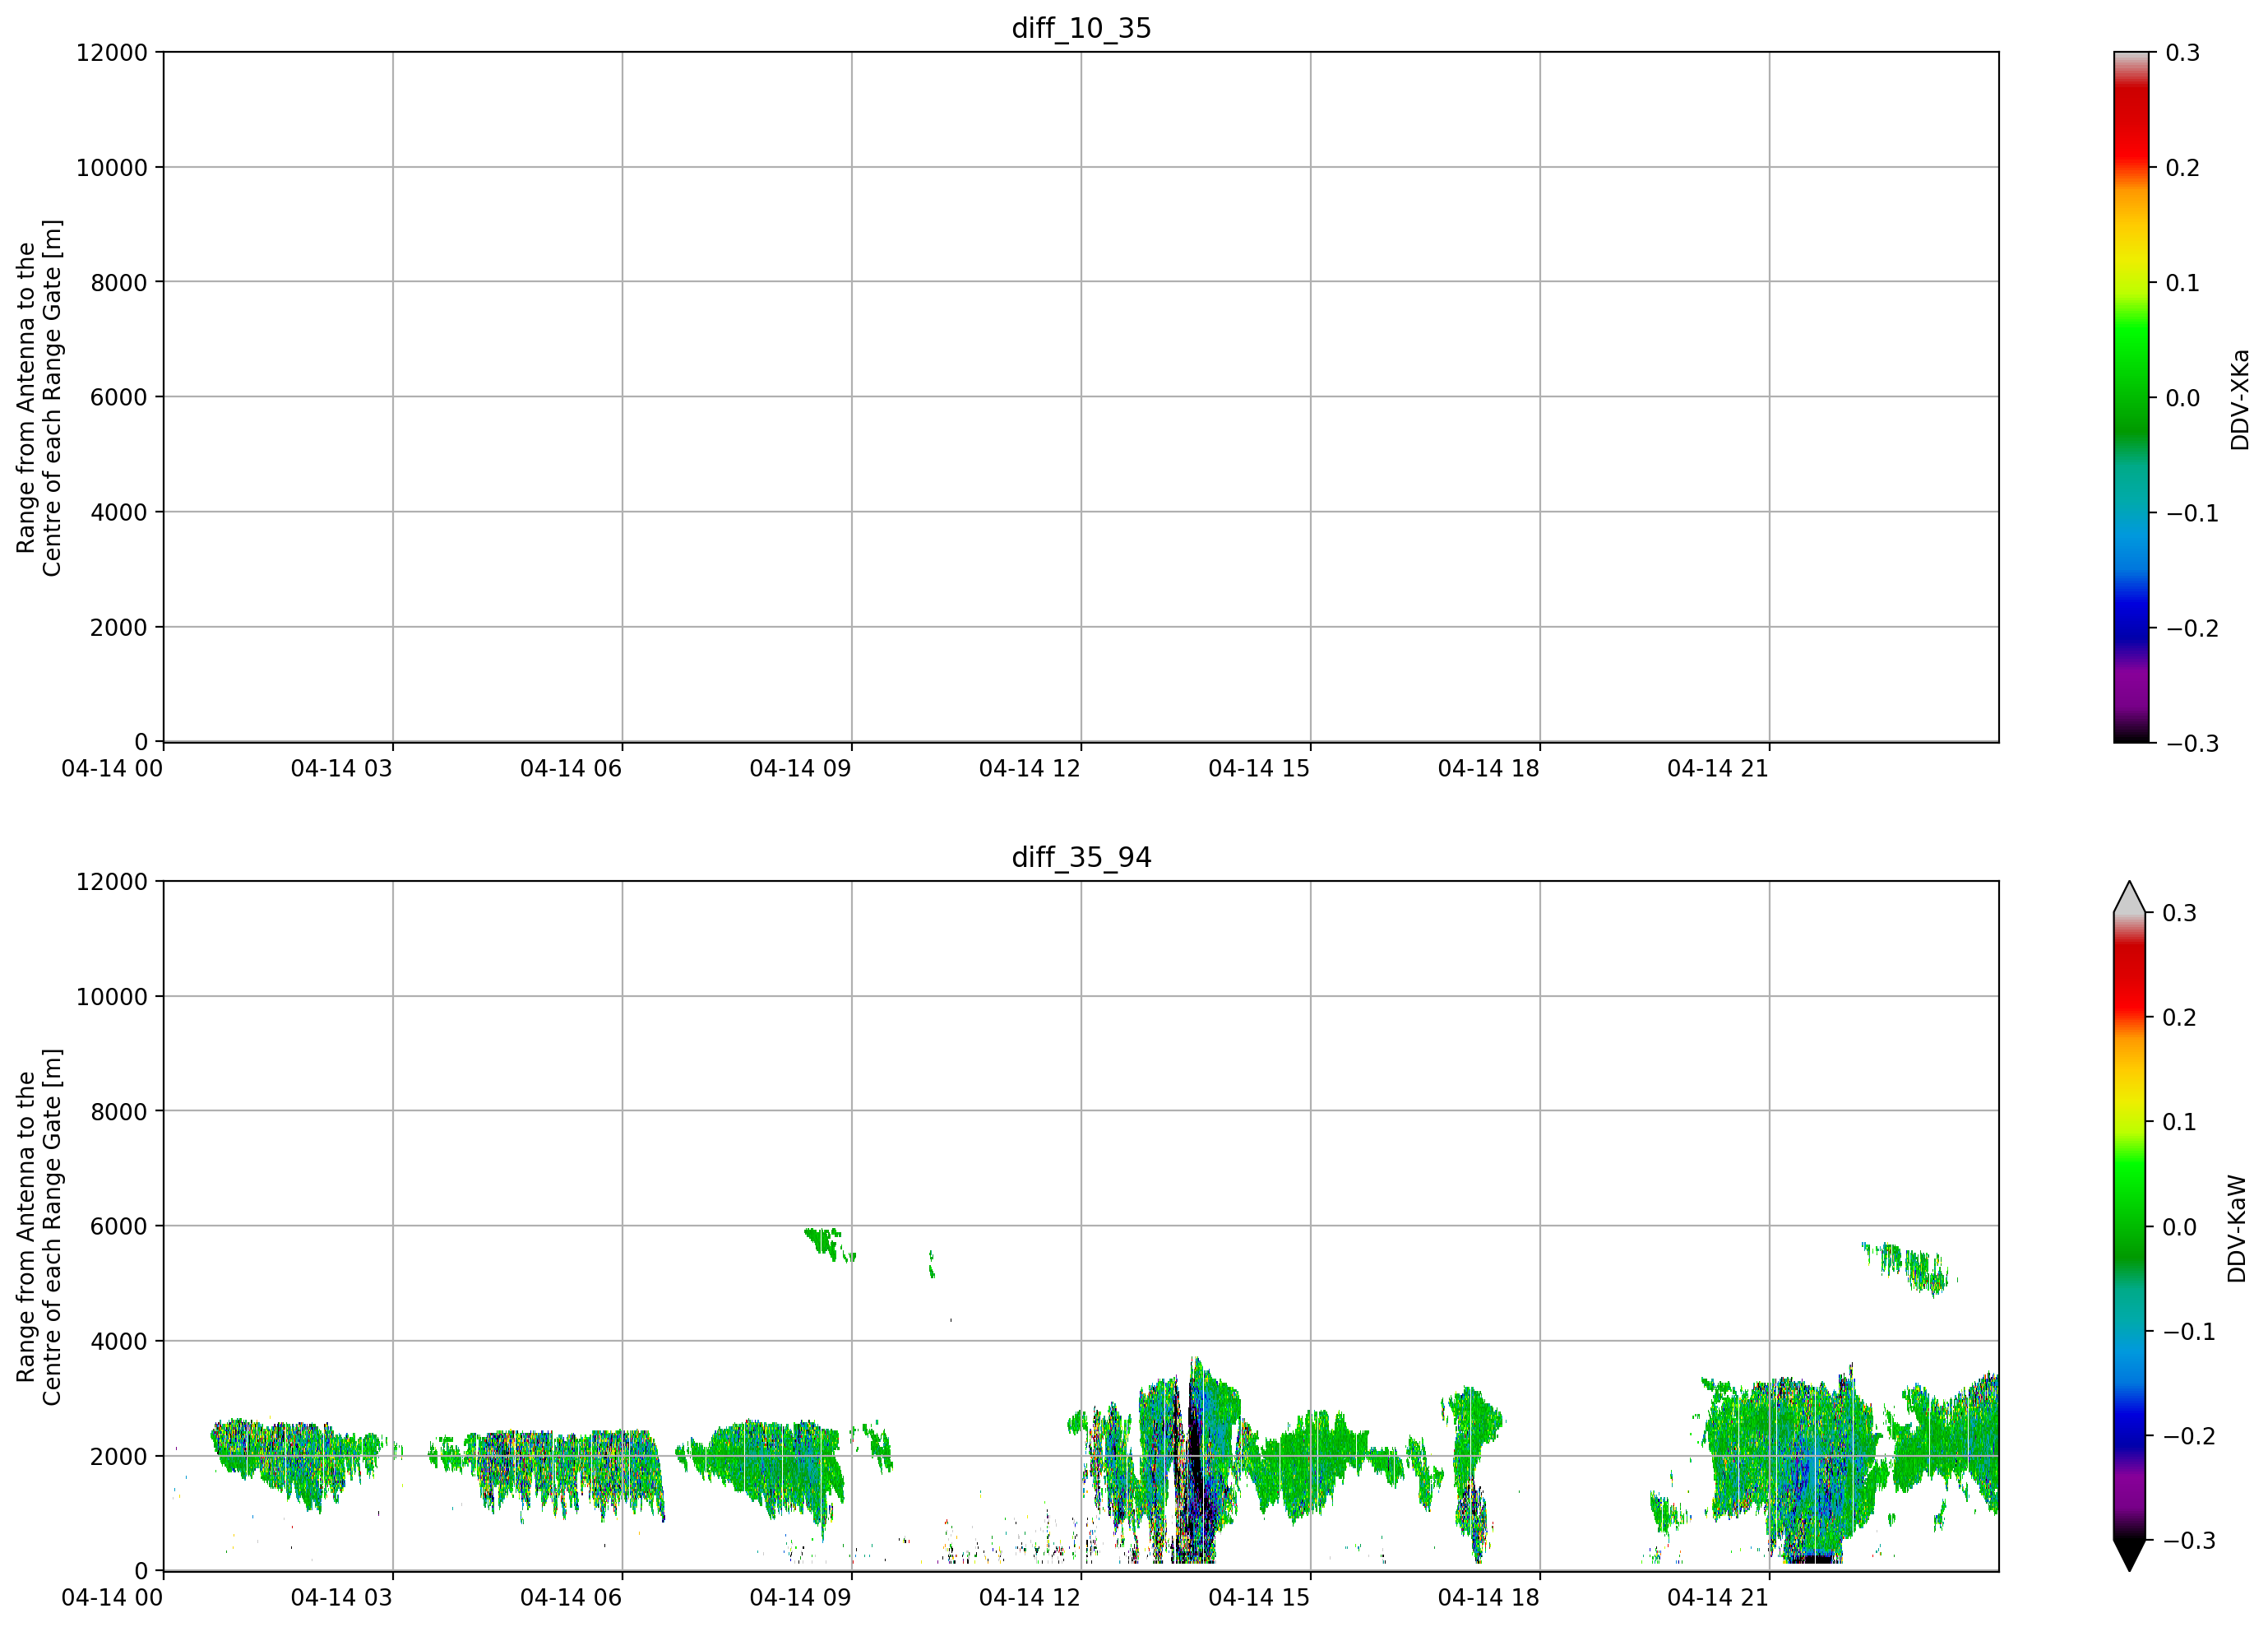Click the 10000 y-tick on diff_35_94 plot

click(x=112, y=996)
